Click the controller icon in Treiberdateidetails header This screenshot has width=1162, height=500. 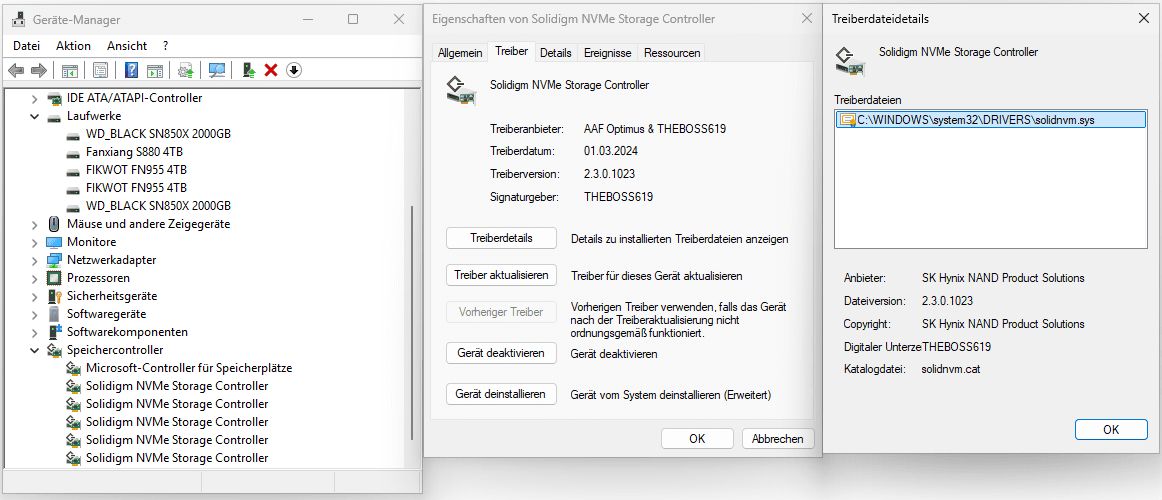850,61
